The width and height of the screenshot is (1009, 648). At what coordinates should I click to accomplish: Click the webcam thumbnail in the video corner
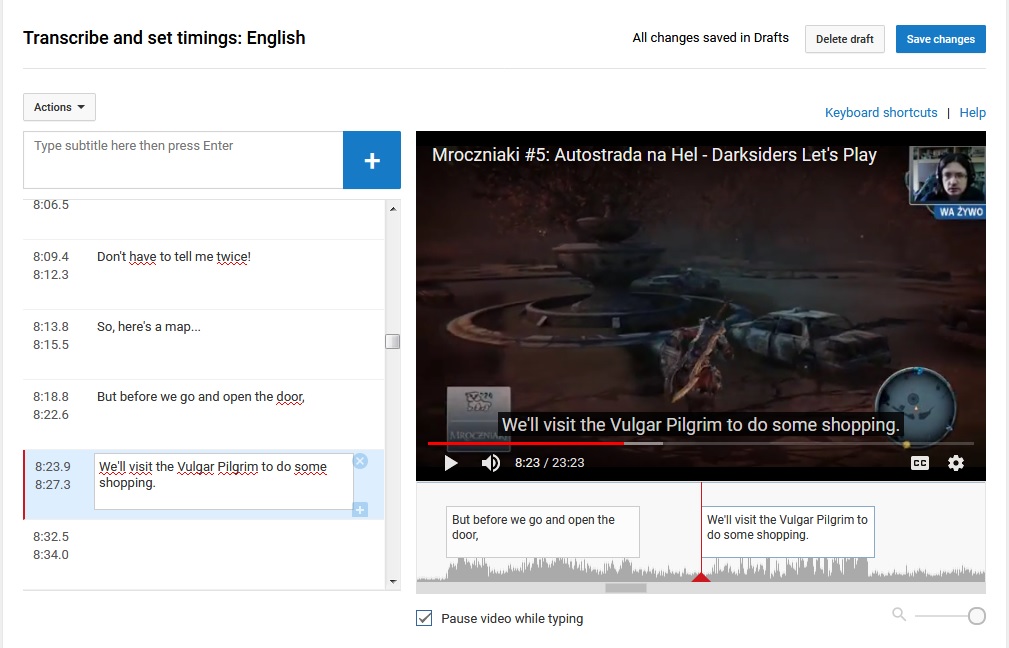pyautogui.click(x=947, y=176)
